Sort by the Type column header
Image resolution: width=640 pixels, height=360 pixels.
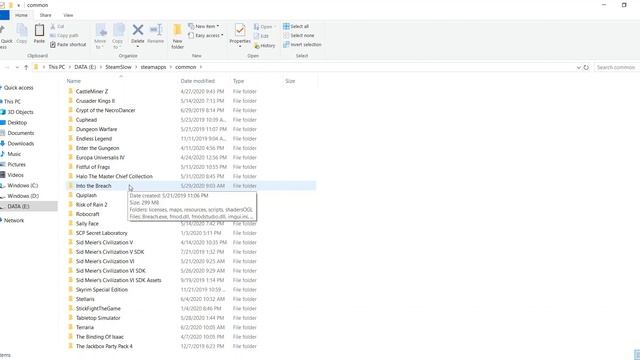[x=238, y=81]
